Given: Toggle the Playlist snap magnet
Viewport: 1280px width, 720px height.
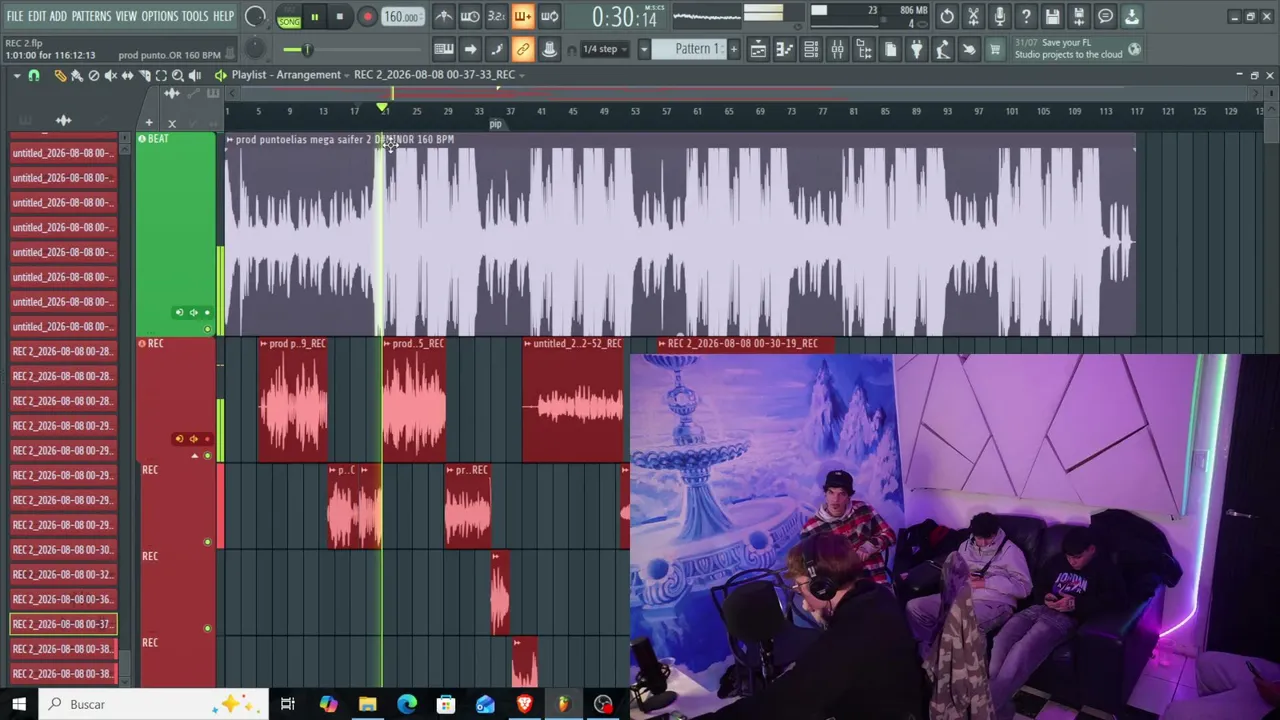Looking at the screenshot, I should (34, 75).
